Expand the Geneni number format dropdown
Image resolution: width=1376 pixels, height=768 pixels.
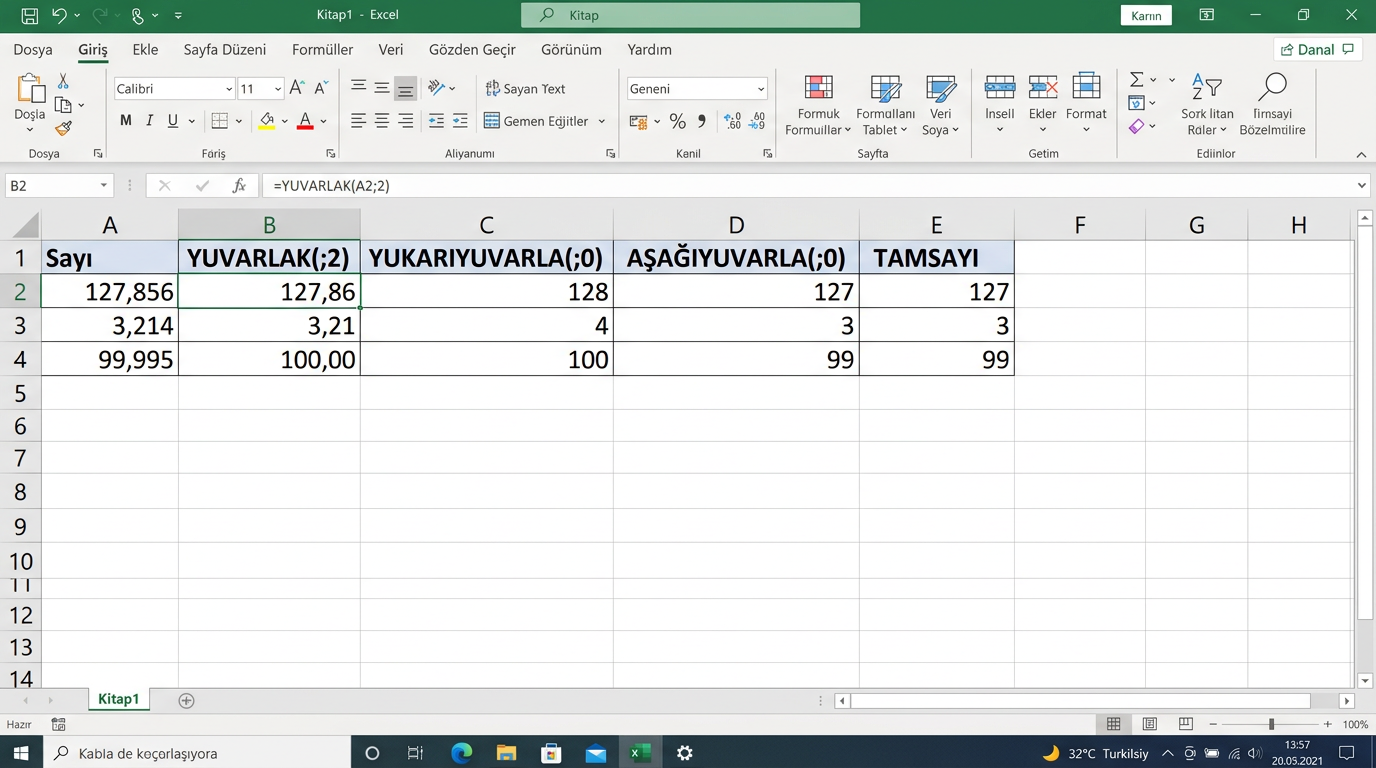(x=760, y=89)
